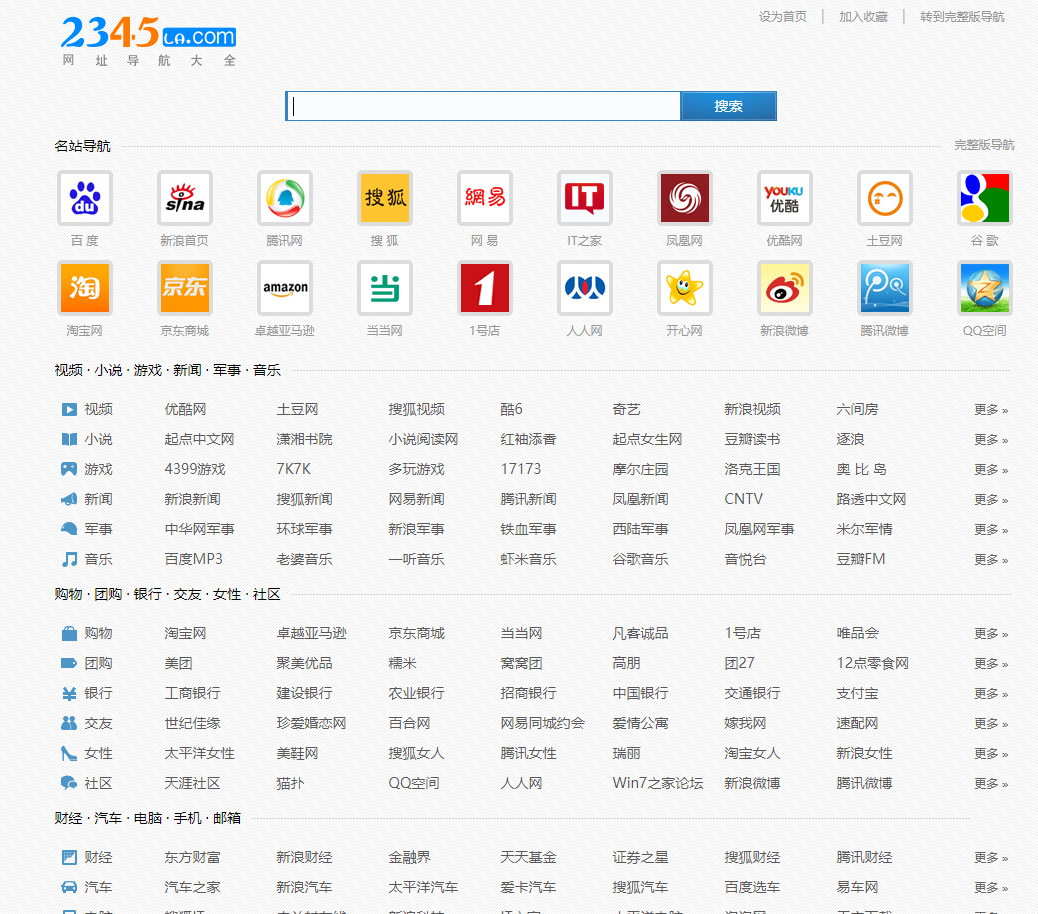Screen dimensions: 1038x914
Task: Open the Taobao (淘宝网) icon
Action: point(85,288)
